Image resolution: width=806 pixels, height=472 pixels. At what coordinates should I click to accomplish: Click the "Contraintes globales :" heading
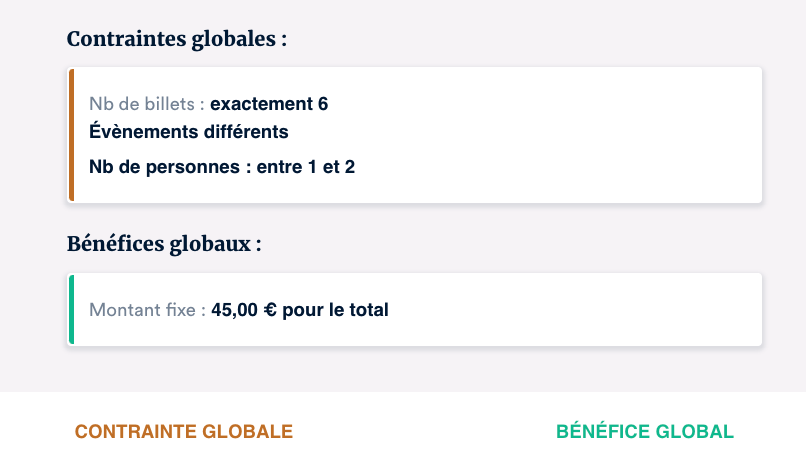pyautogui.click(x=177, y=40)
